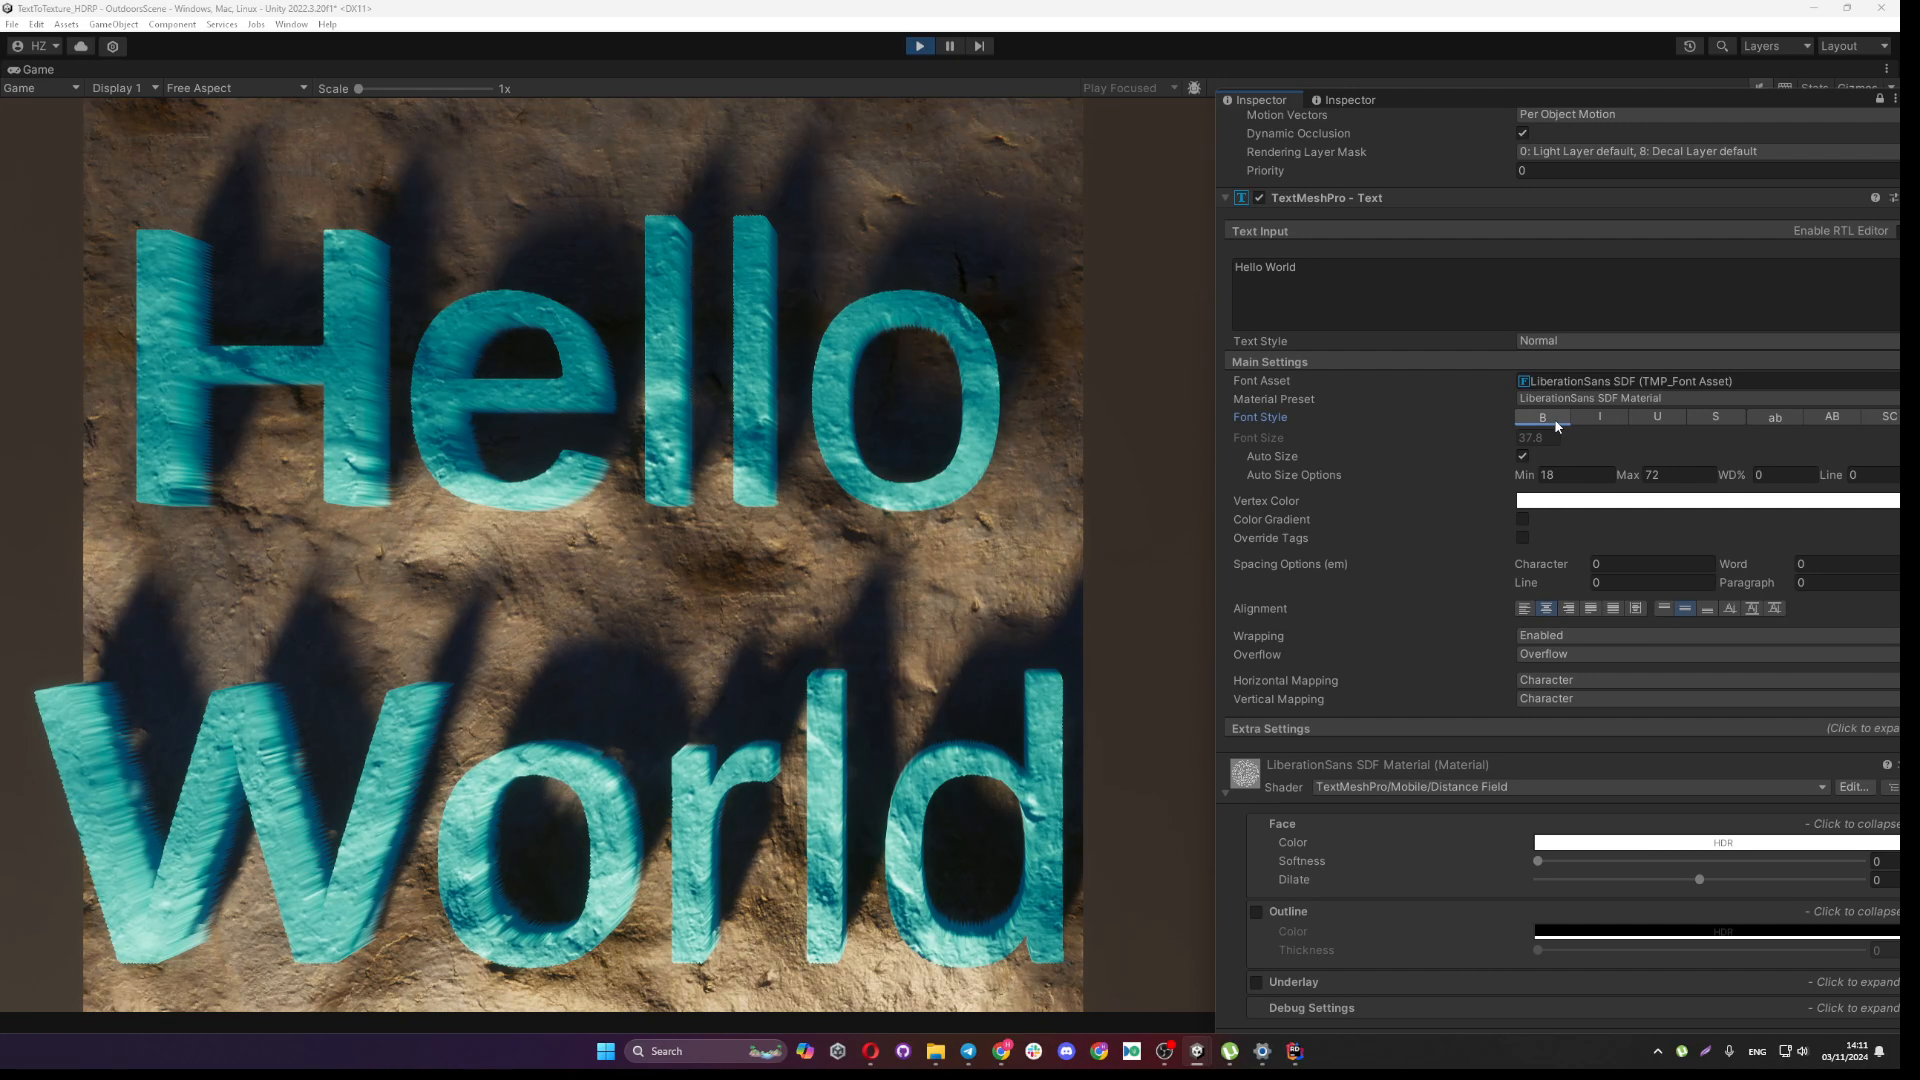The image size is (1920, 1080).
Task: Select baseline vertical alignment icon
Action: [x=1729, y=608]
